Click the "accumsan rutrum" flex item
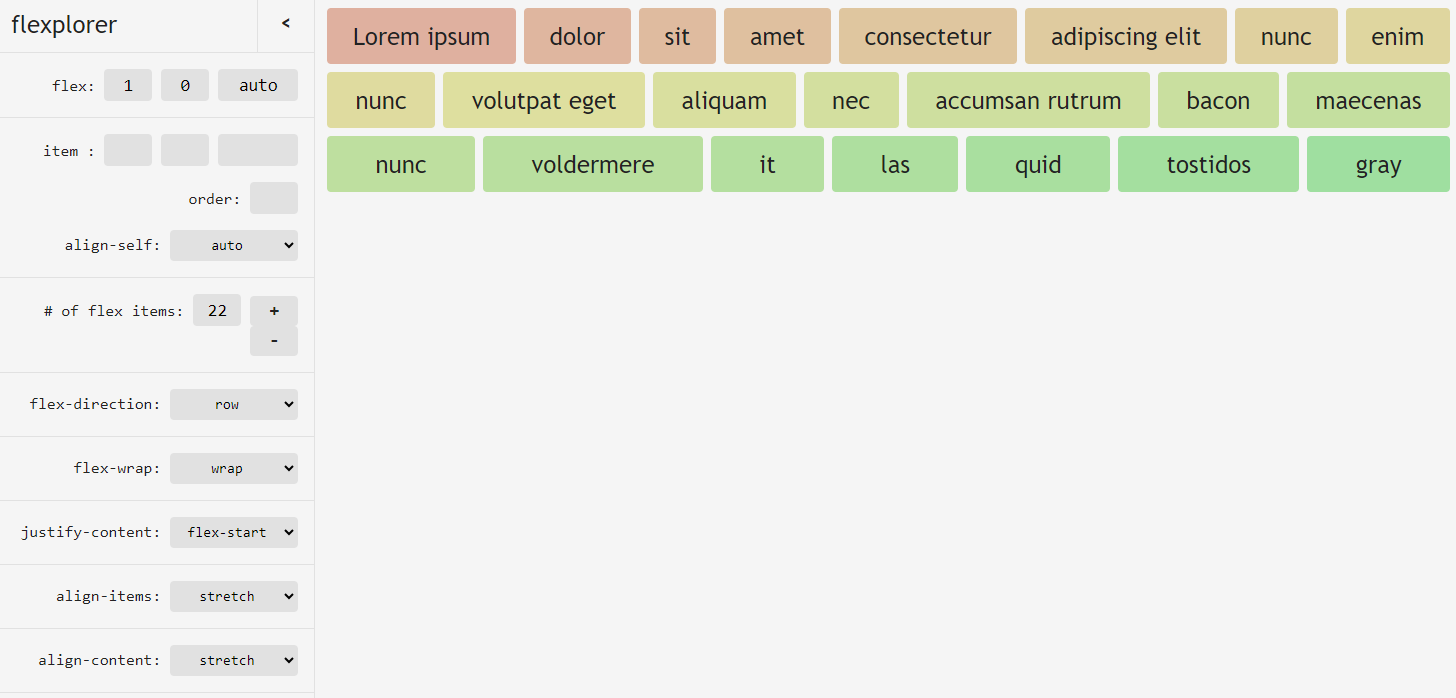Image resolution: width=1456 pixels, height=698 pixels. tap(1028, 101)
